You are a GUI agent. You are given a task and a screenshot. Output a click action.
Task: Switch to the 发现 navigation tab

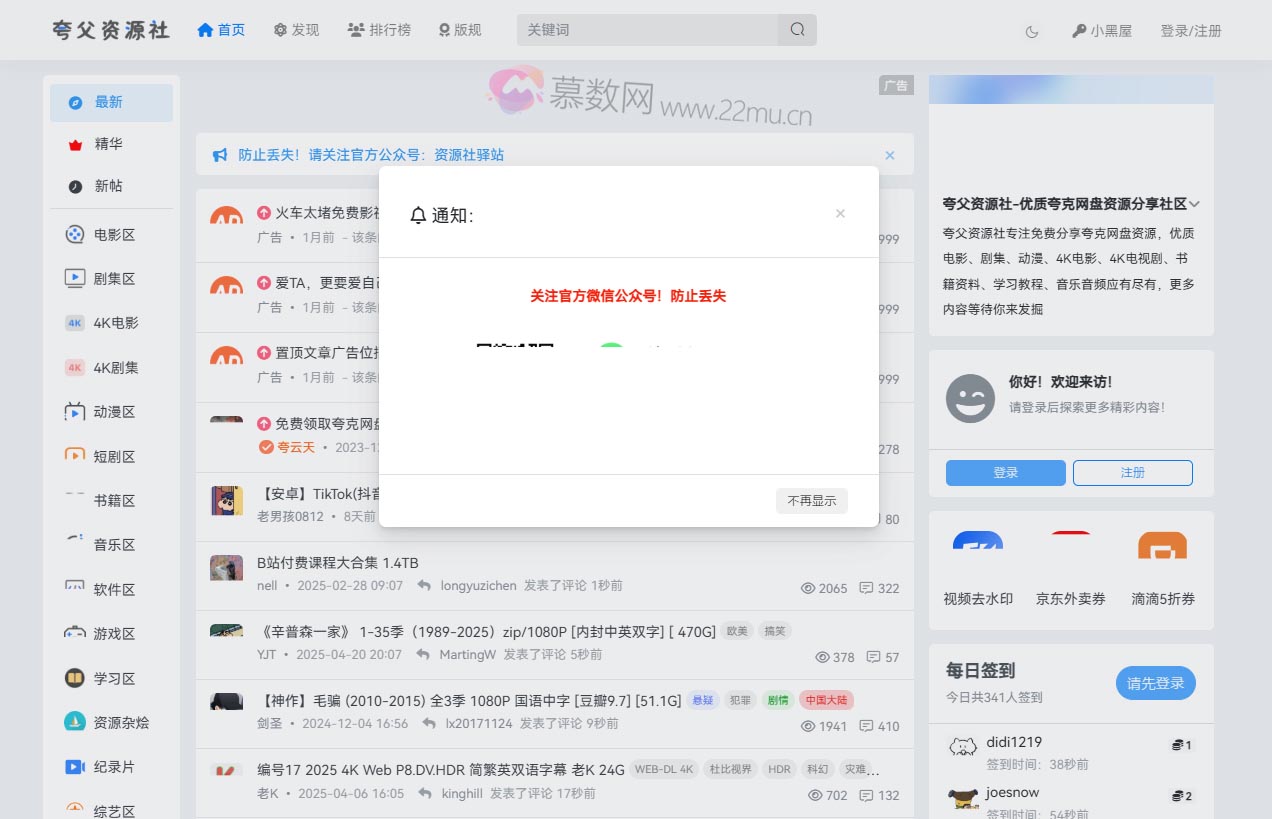coord(295,30)
